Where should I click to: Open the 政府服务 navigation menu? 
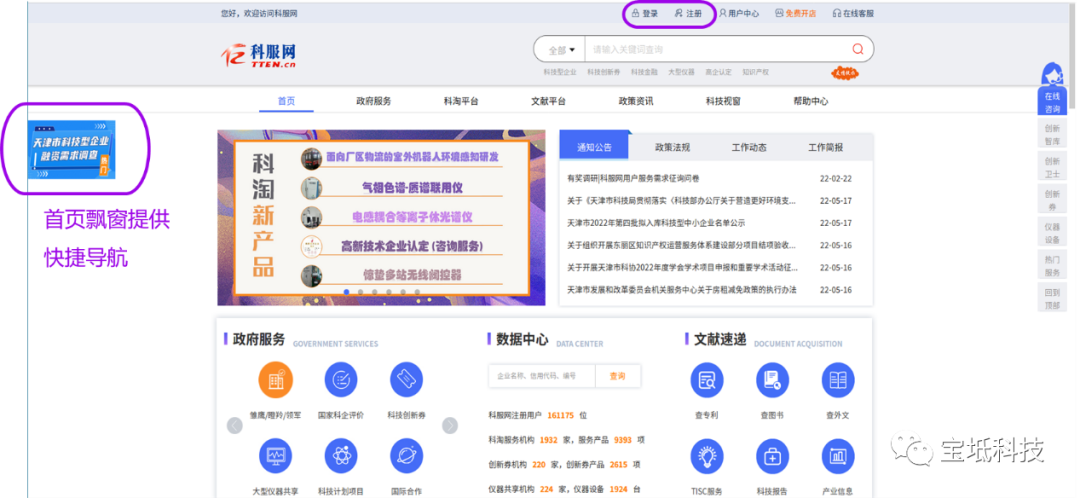[373, 101]
